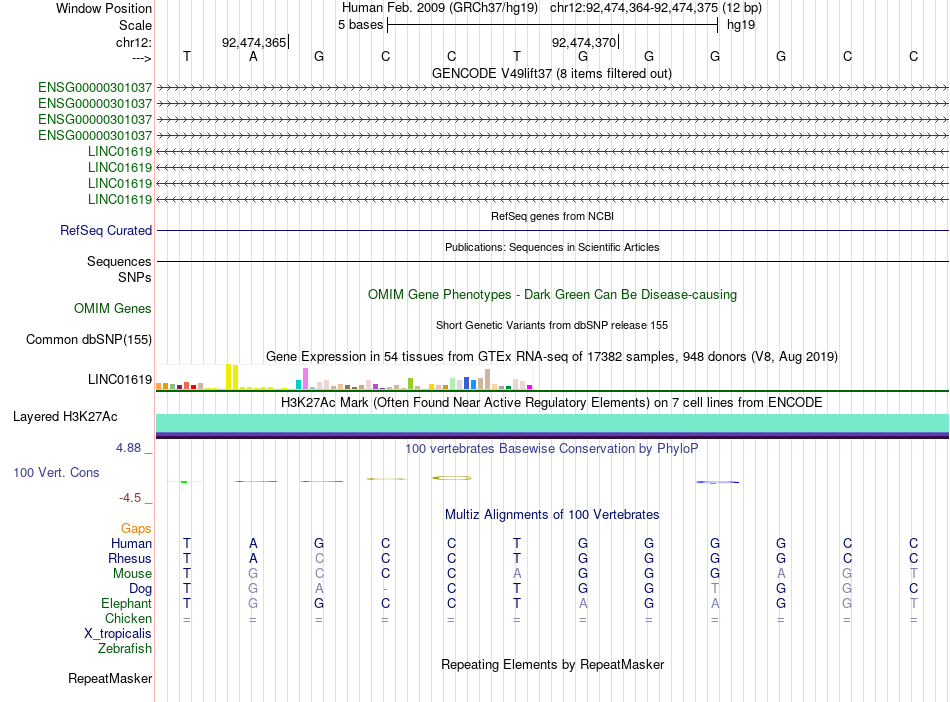Click the 92,474,365 position marker

(x=254, y=42)
